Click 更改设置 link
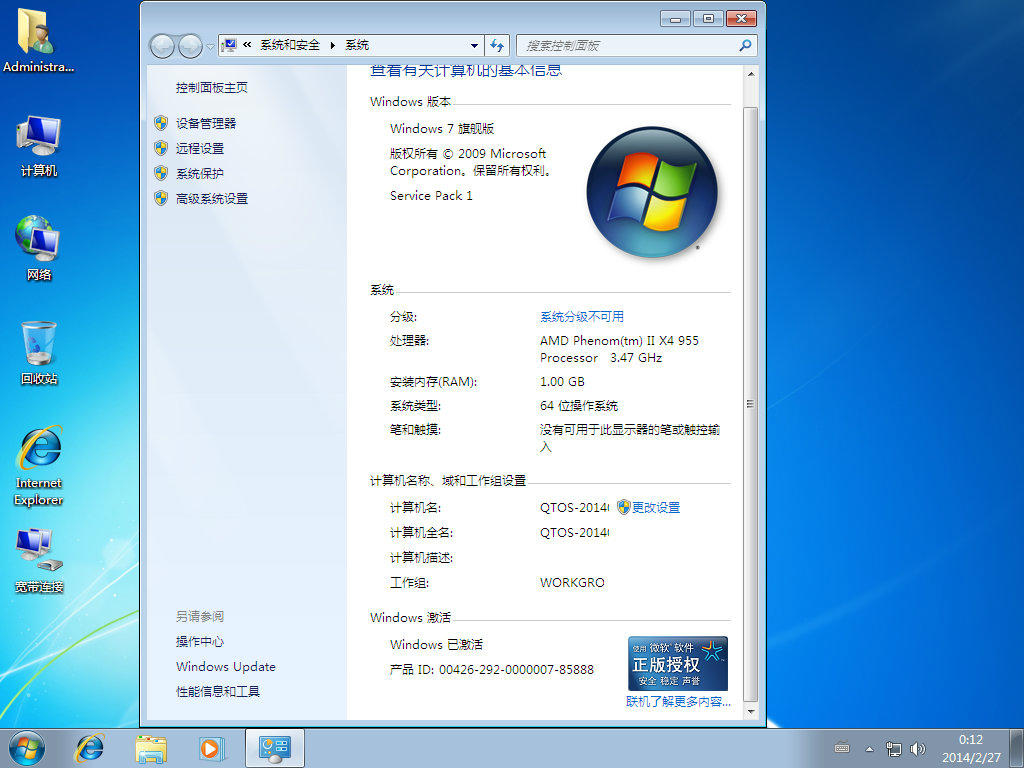The height and width of the screenshot is (768, 1024). 656,507
